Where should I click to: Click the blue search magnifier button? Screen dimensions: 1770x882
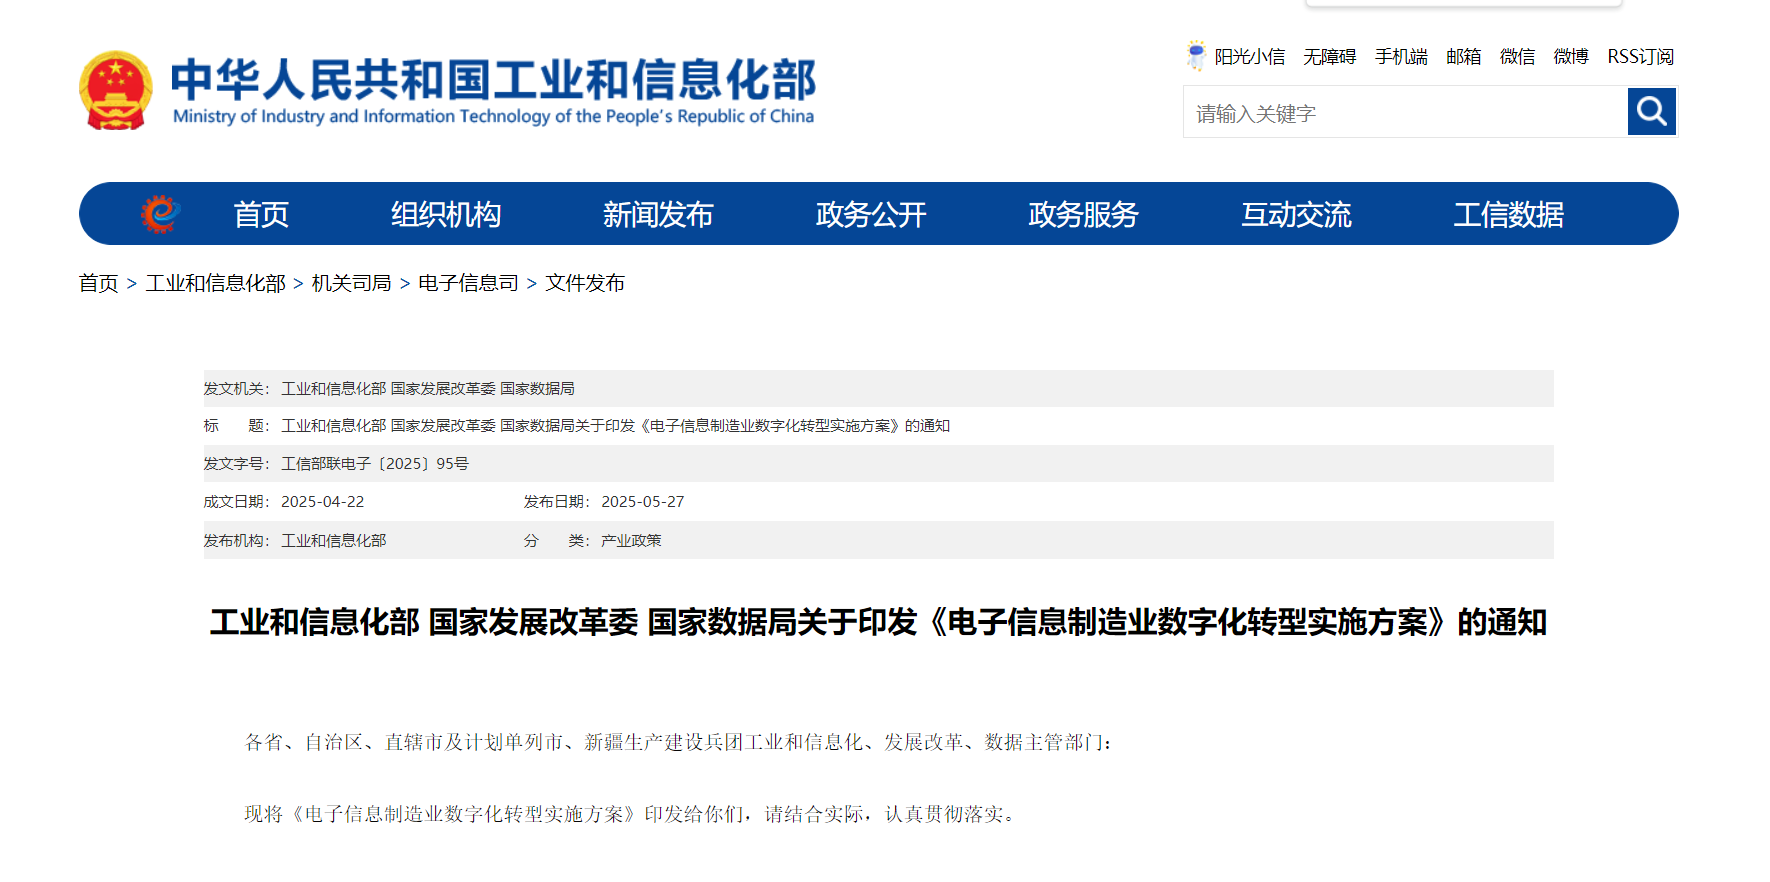(1651, 111)
